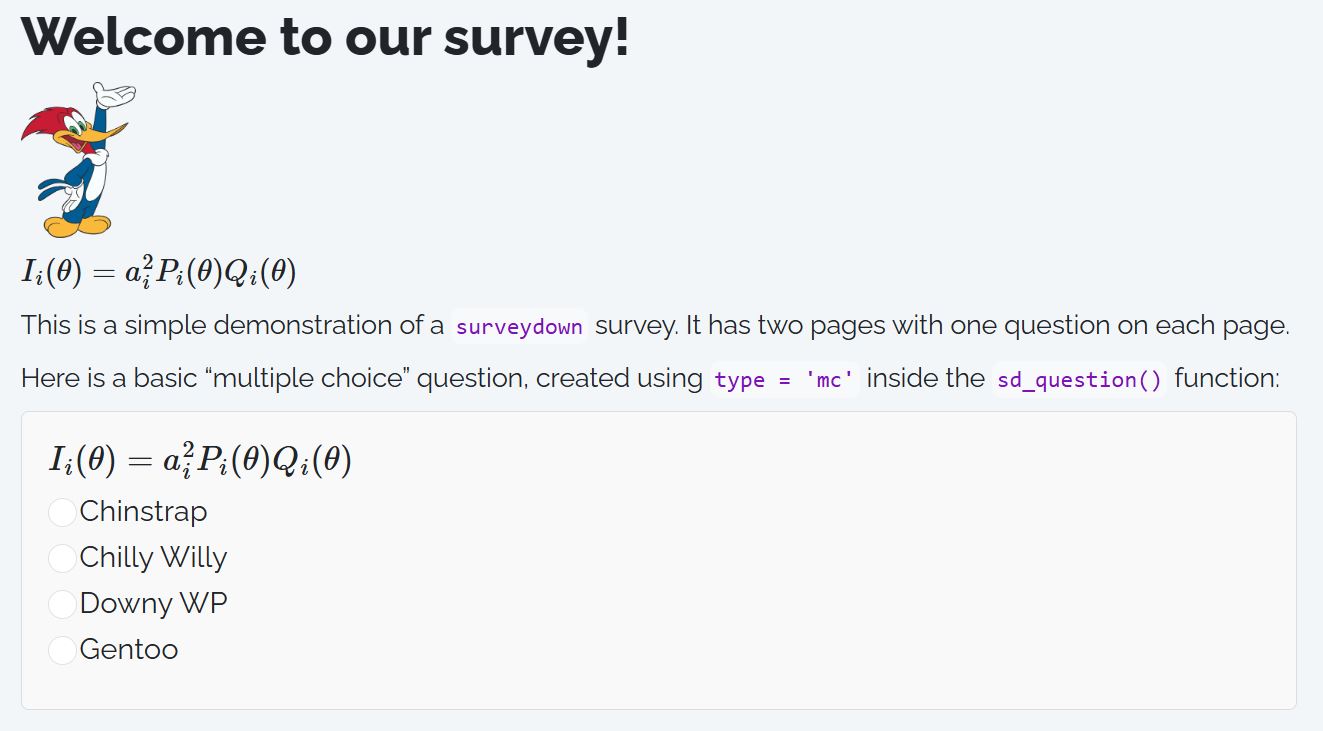This screenshot has width=1323, height=731.
Task: Choose the Chilly Willy radio button
Action: tap(62, 558)
